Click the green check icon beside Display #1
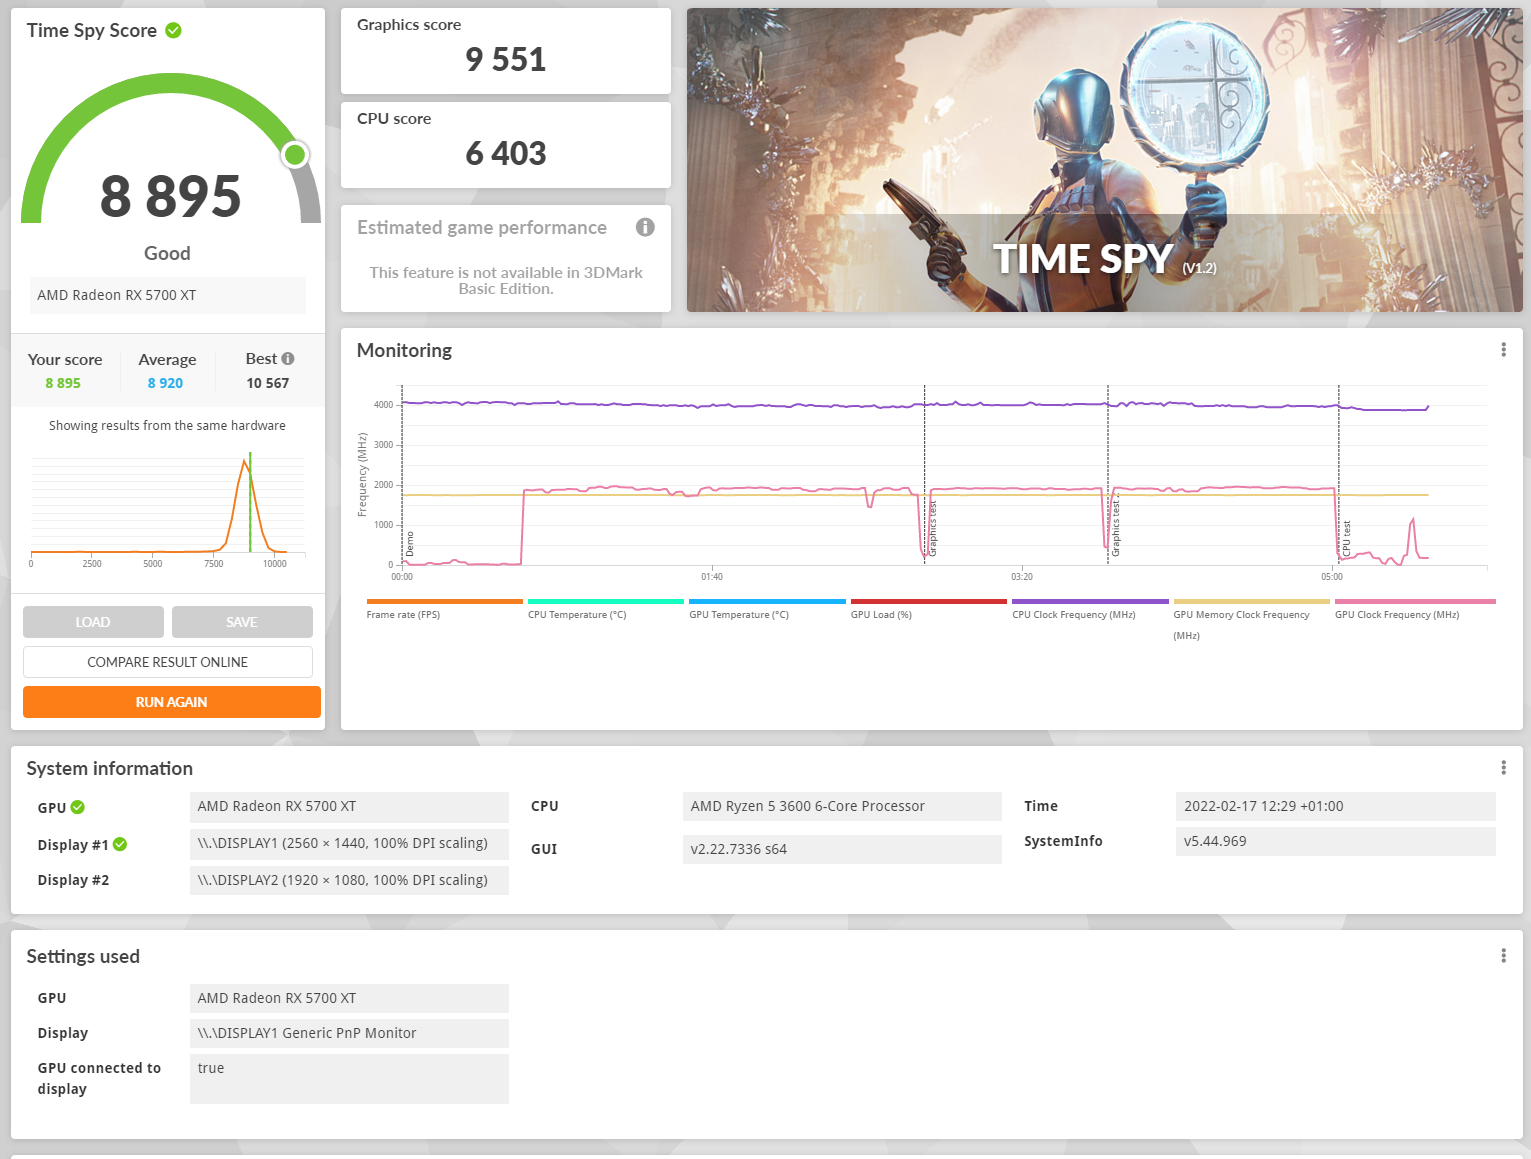Viewport: 1531px width, 1159px height. tap(120, 844)
